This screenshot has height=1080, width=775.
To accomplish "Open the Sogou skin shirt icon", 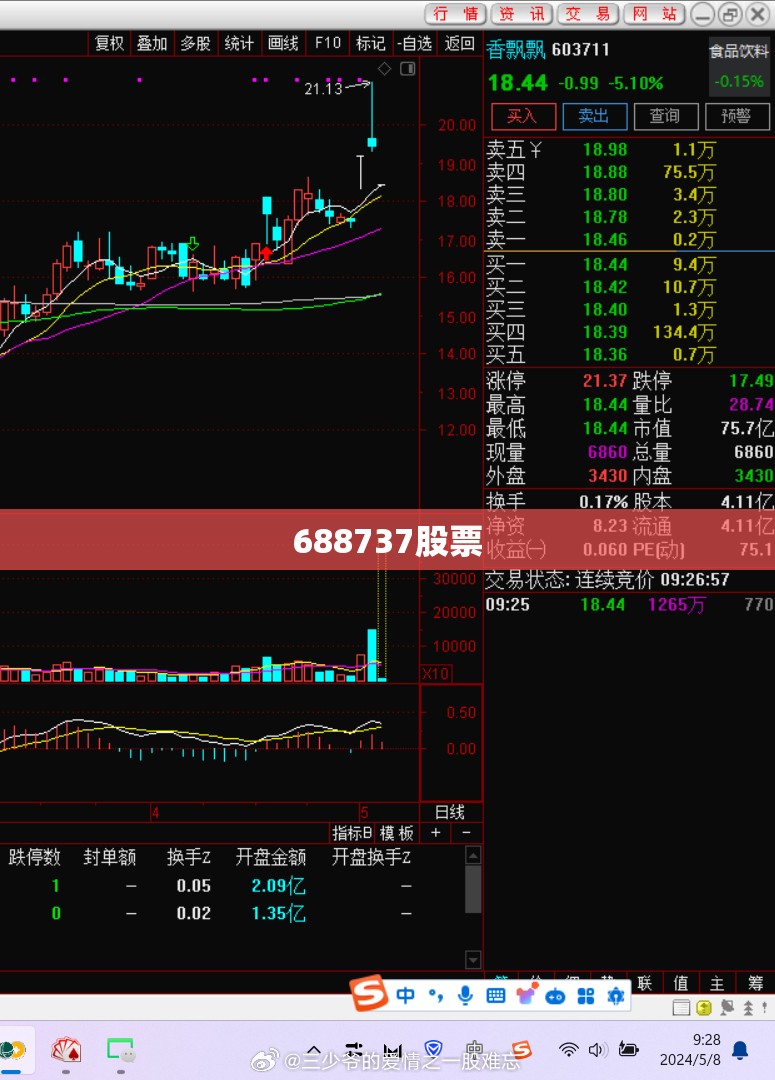I will point(526,994).
